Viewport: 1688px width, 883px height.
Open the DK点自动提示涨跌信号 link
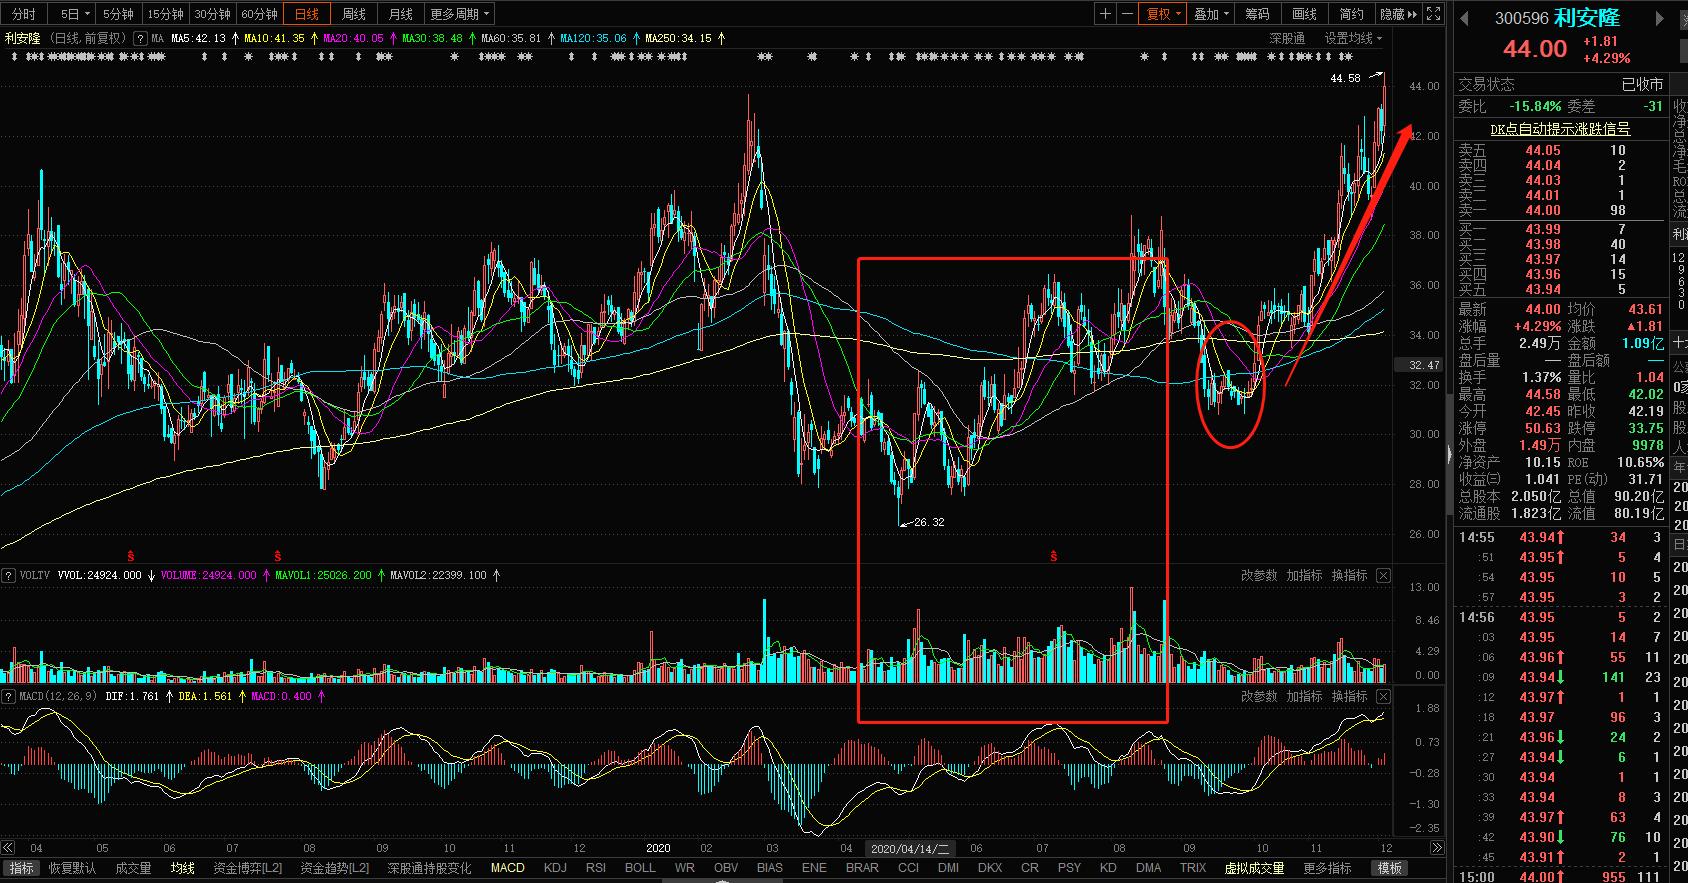[1560, 129]
